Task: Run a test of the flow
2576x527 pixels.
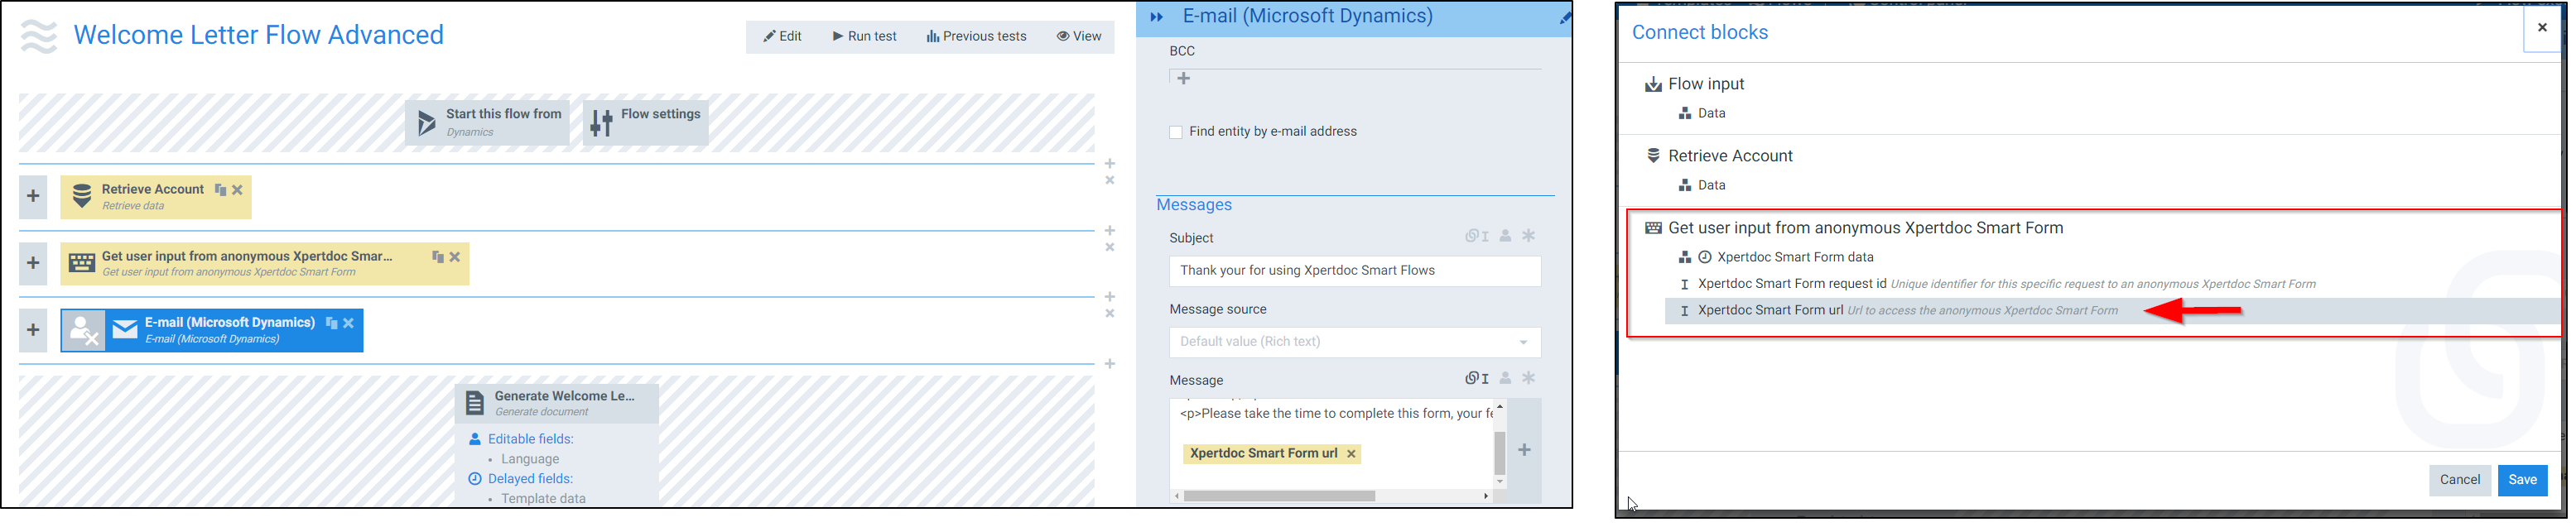Action: 865,37
